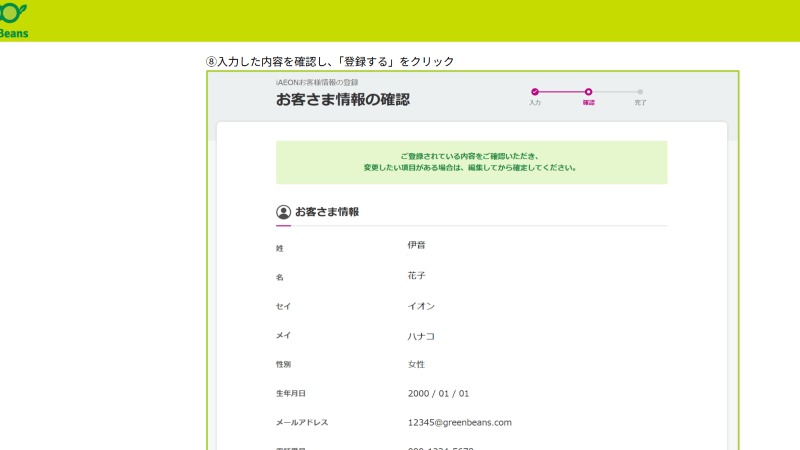The image size is (800, 450).
Task: Click the birthdate 2000 / 01 / 01
Action: coord(438,393)
